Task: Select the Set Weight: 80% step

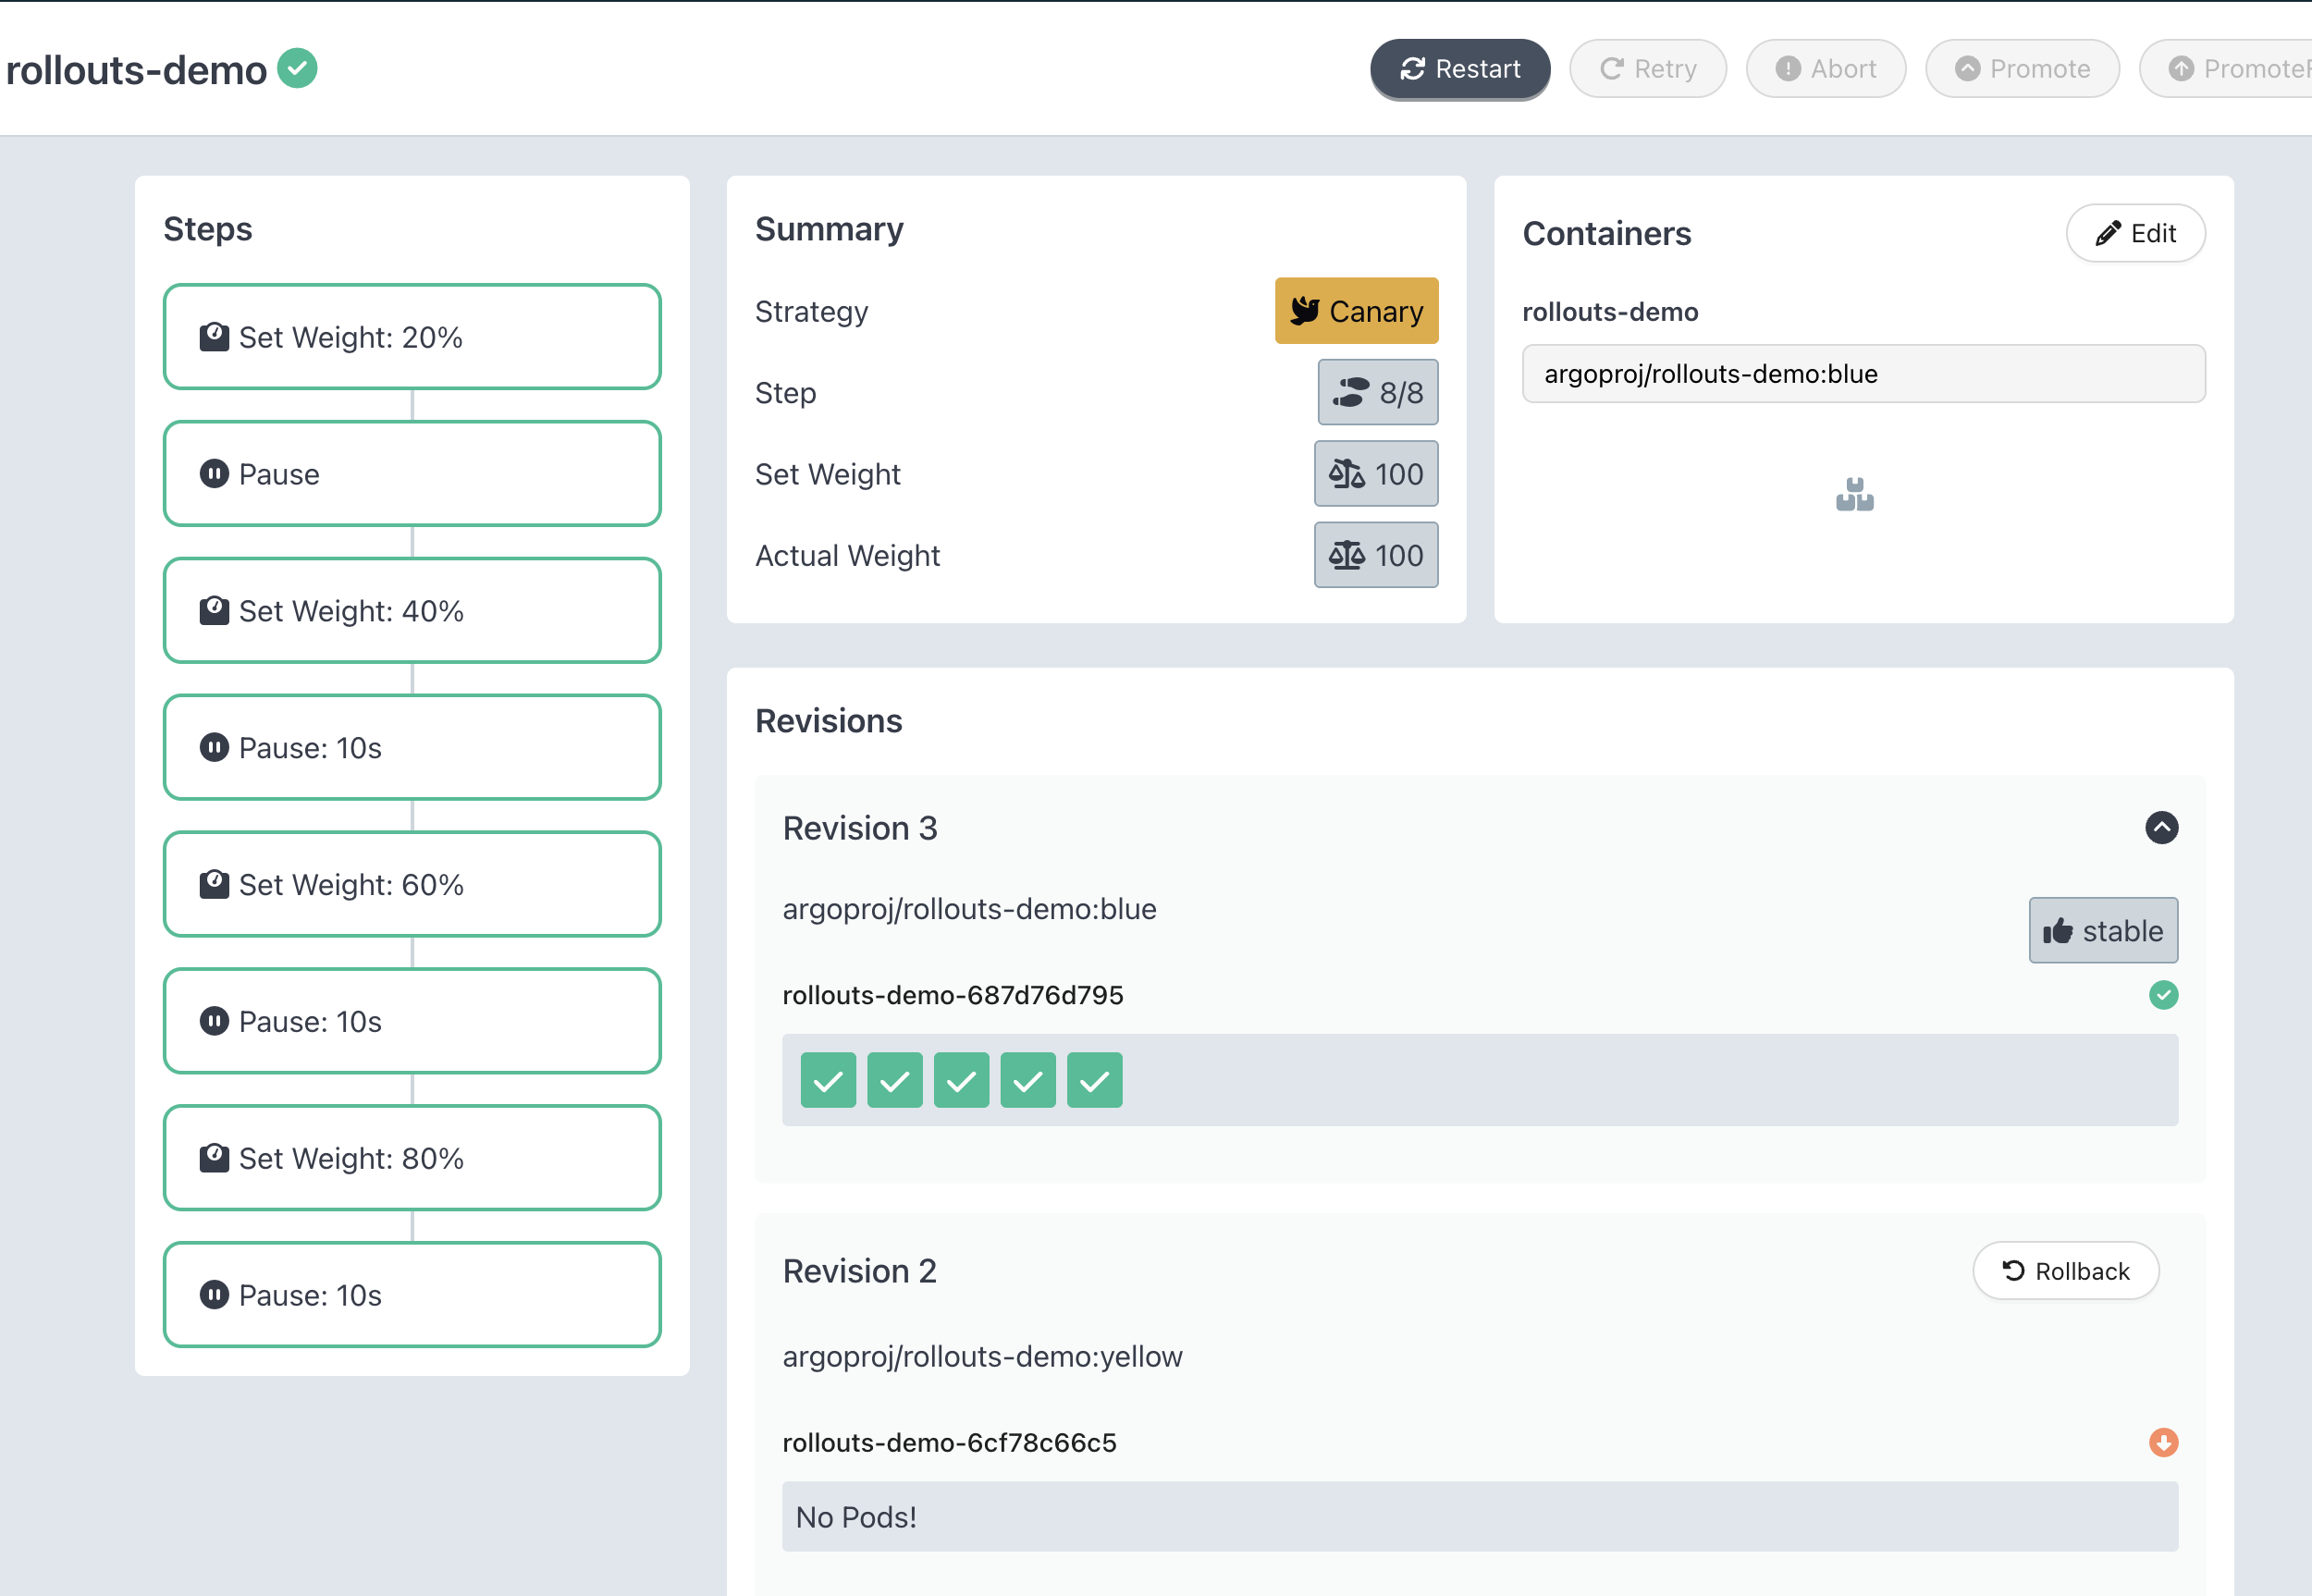Action: pyautogui.click(x=412, y=1158)
